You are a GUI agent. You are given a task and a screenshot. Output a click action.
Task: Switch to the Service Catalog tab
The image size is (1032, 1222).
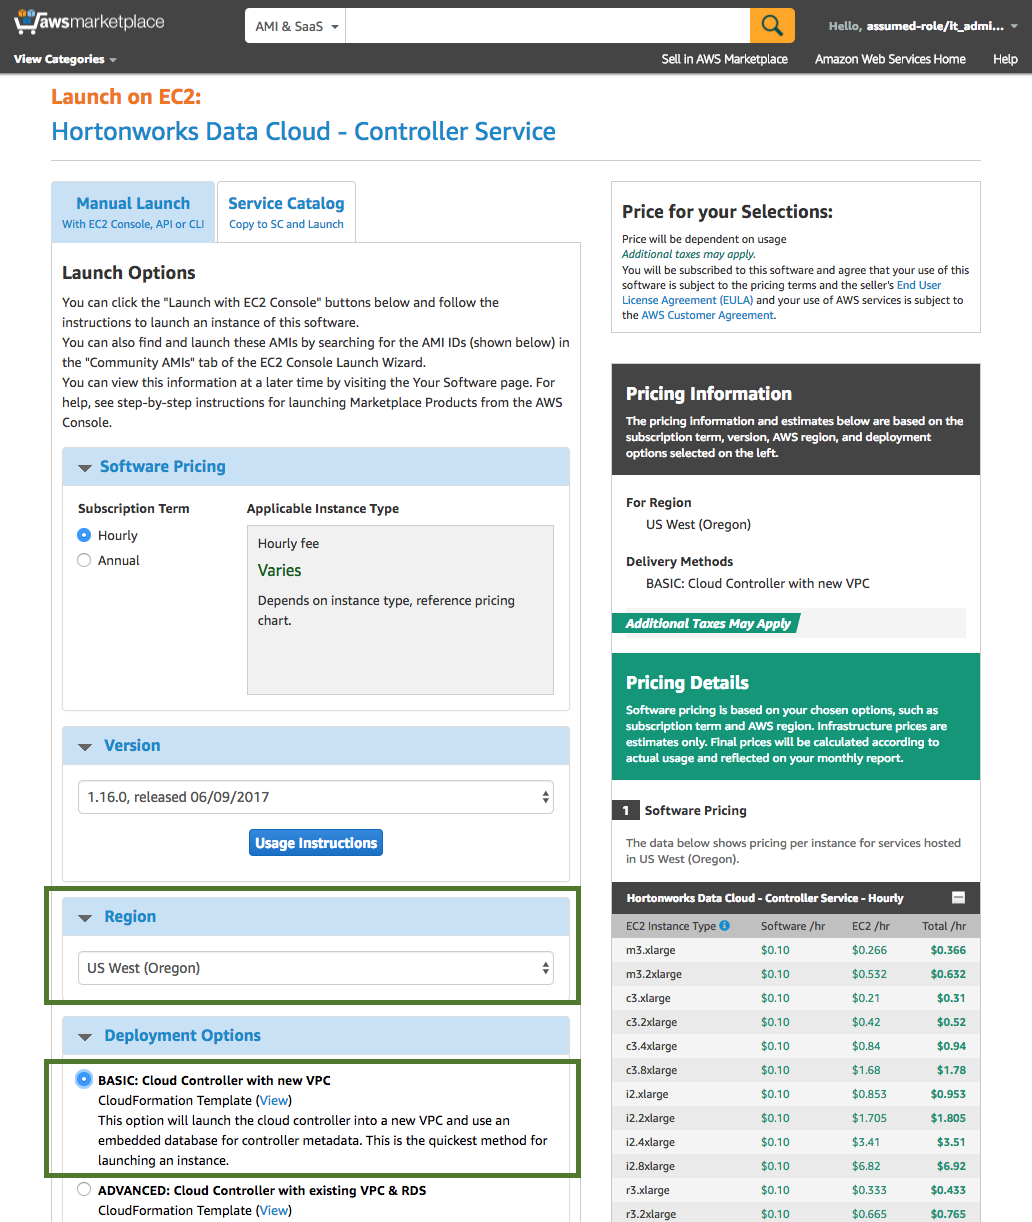coord(286,211)
